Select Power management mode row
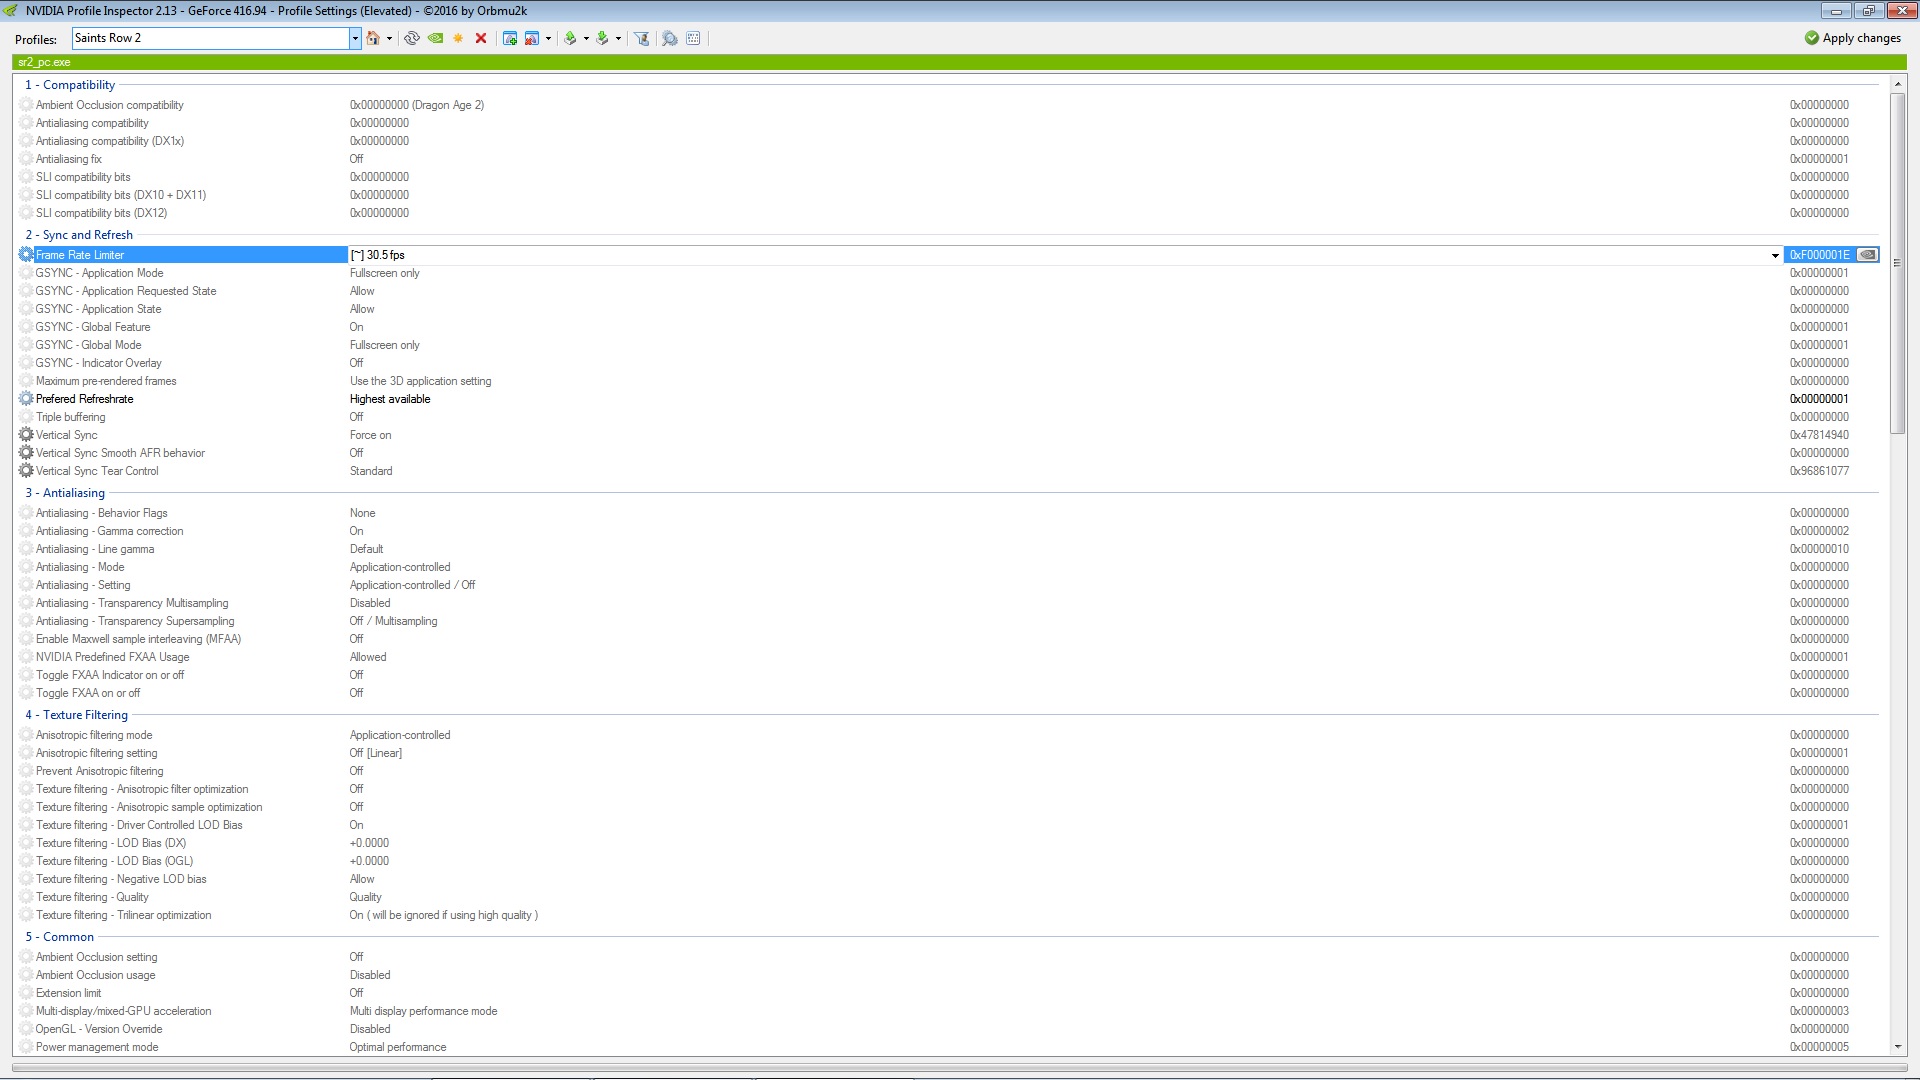 click(x=949, y=1047)
